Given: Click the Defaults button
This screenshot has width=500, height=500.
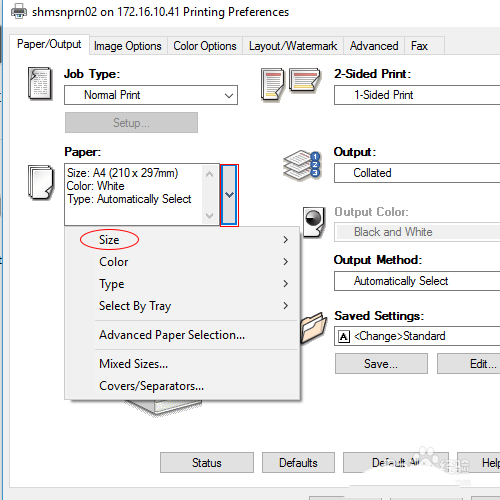Looking at the screenshot, I should tap(298, 462).
